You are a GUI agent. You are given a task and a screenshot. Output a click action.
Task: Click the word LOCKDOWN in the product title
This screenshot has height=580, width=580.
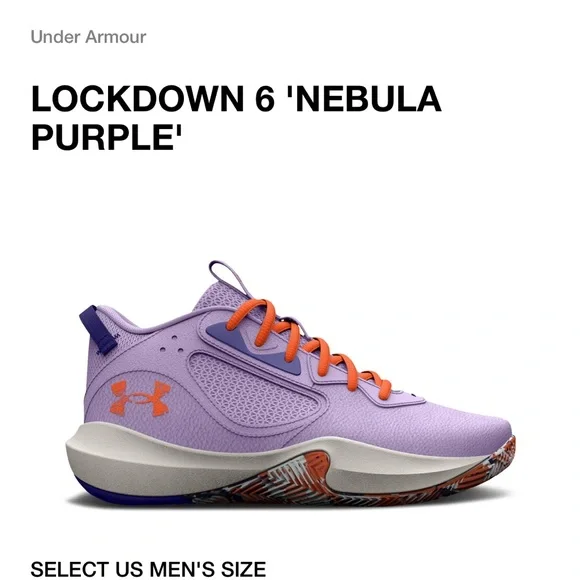137,99
